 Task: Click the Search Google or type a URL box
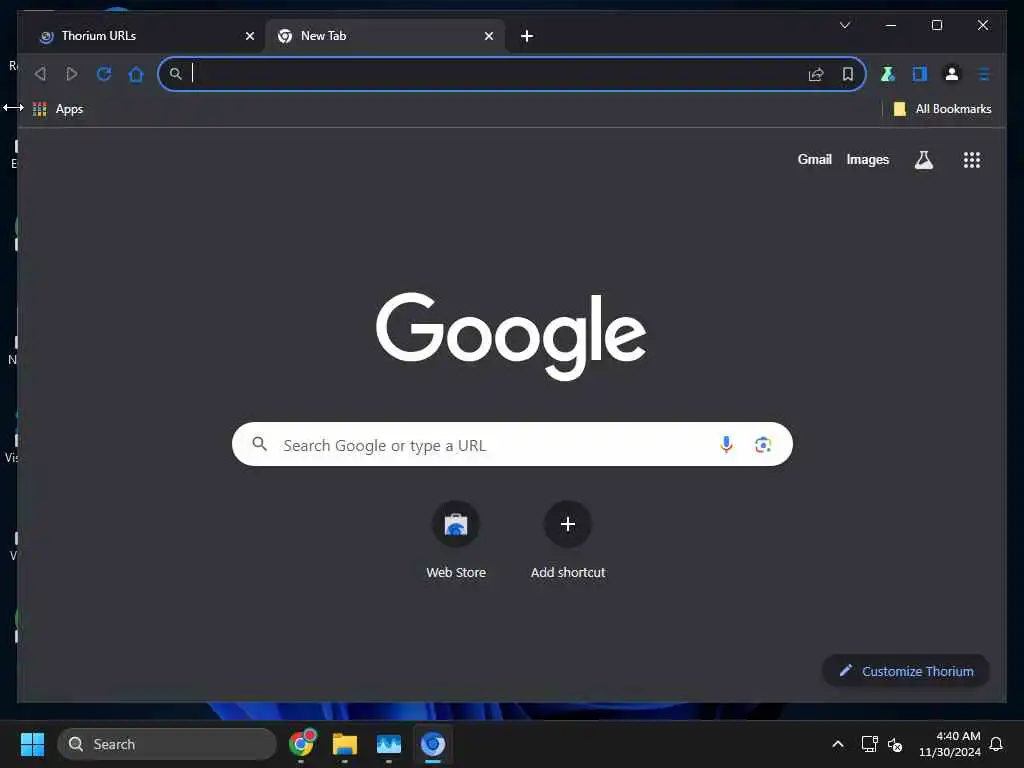tap(512, 444)
